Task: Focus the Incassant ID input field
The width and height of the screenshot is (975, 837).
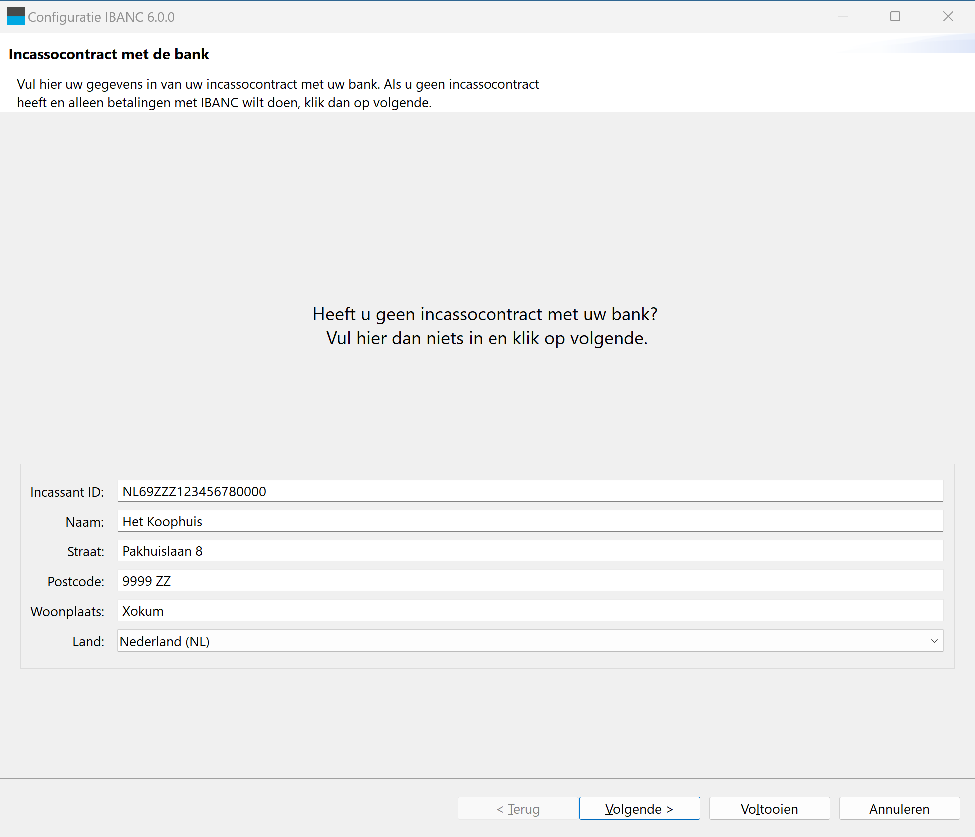Action: click(530, 491)
